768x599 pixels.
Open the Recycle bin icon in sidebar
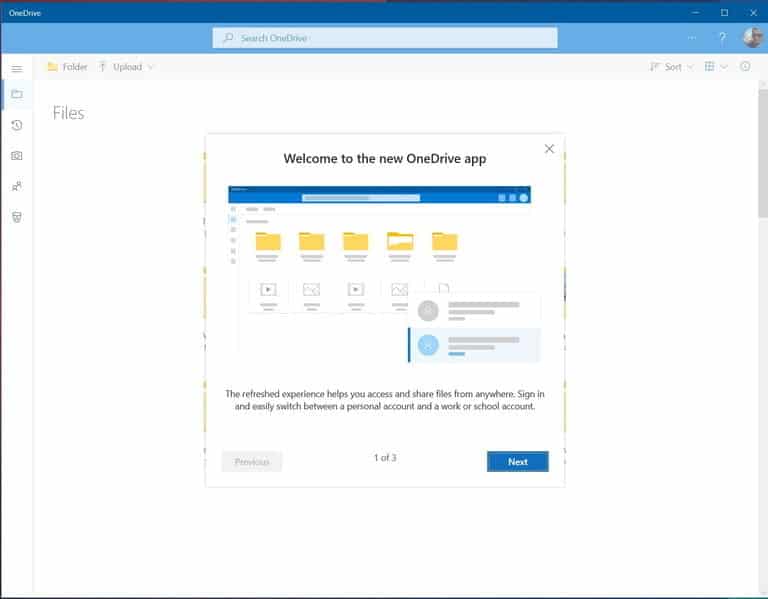(x=17, y=217)
